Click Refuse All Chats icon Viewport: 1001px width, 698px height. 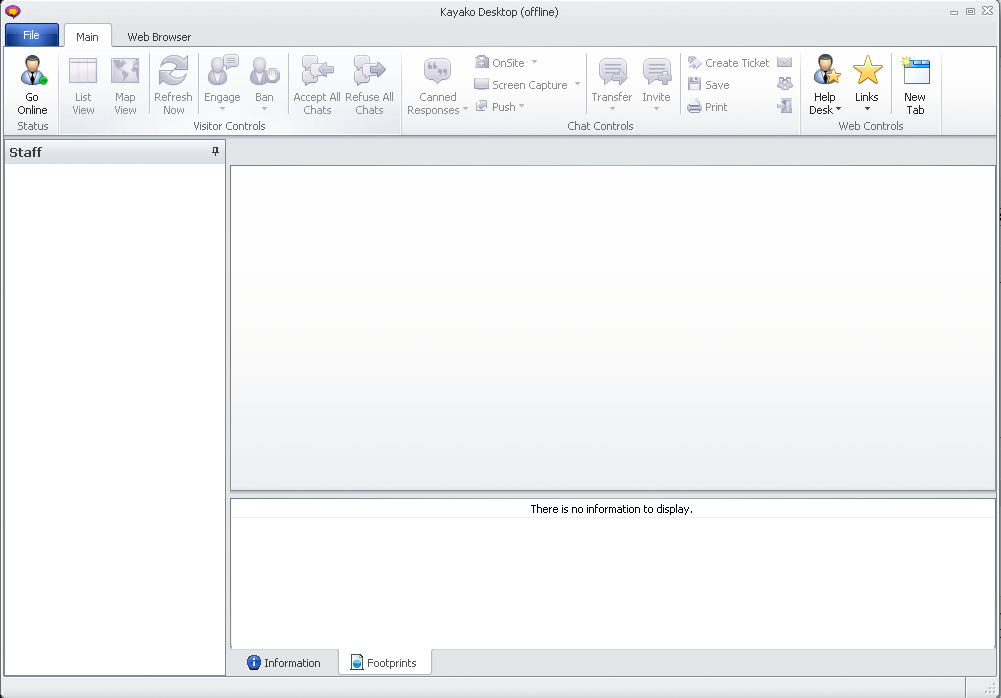pos(369,74)
